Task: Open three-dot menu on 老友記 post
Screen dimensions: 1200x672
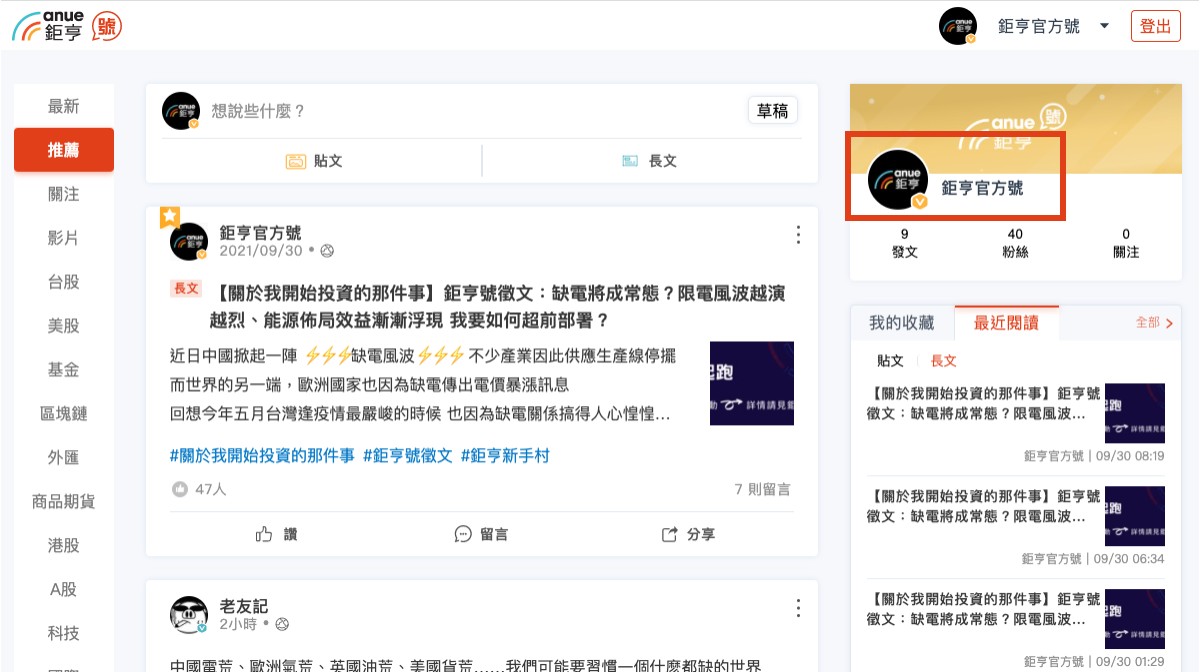Action: point(798,608)
